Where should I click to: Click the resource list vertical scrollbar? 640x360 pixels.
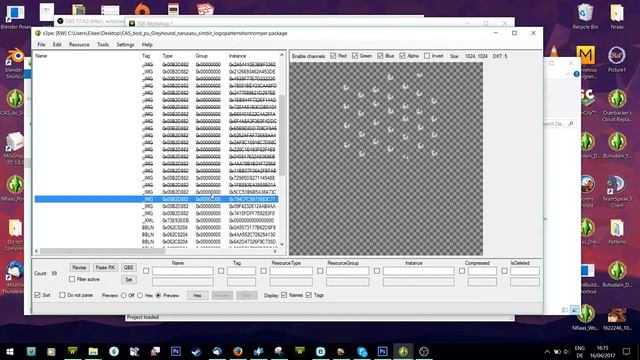[x=282, y=135]
